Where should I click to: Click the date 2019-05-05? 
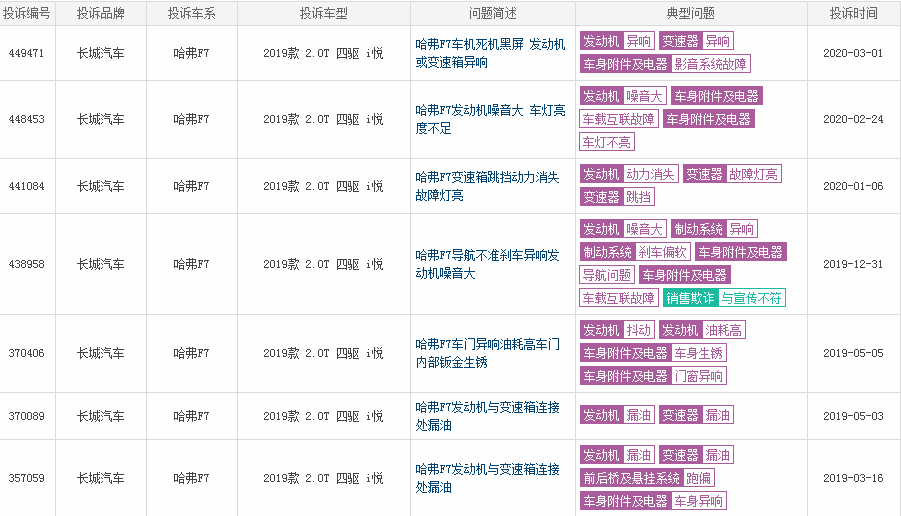[x=853, y=353]
